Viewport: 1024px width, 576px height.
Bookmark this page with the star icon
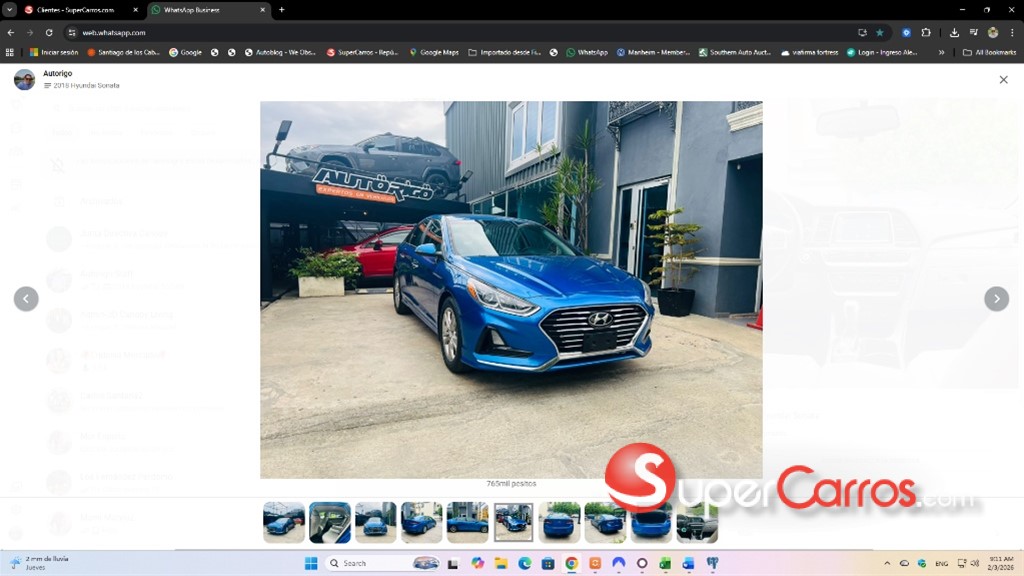880,32
